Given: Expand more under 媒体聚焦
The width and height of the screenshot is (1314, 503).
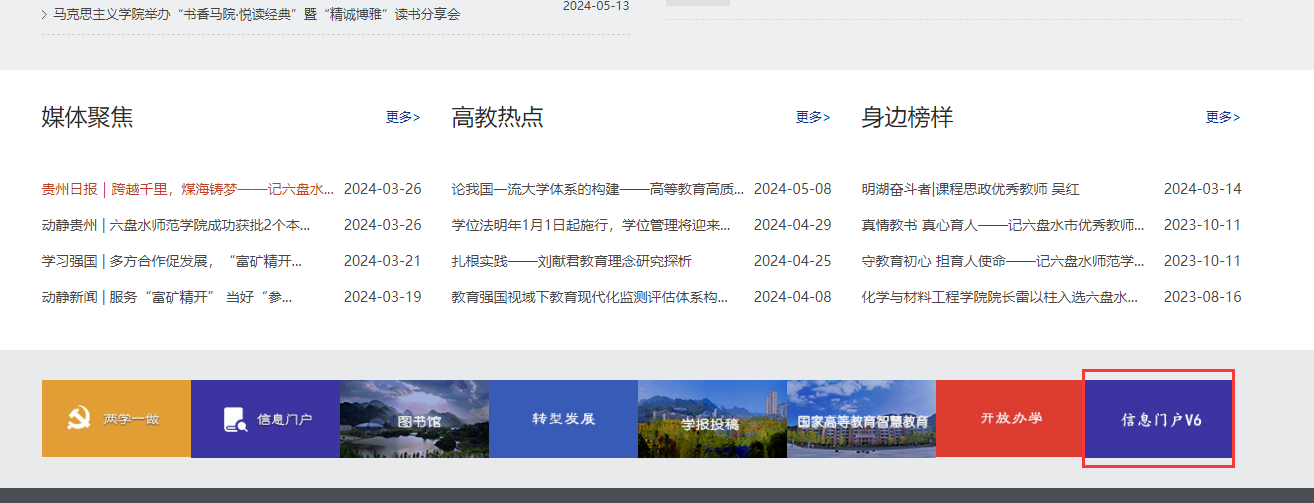Looking at the screenshot, I should (403, 117).
